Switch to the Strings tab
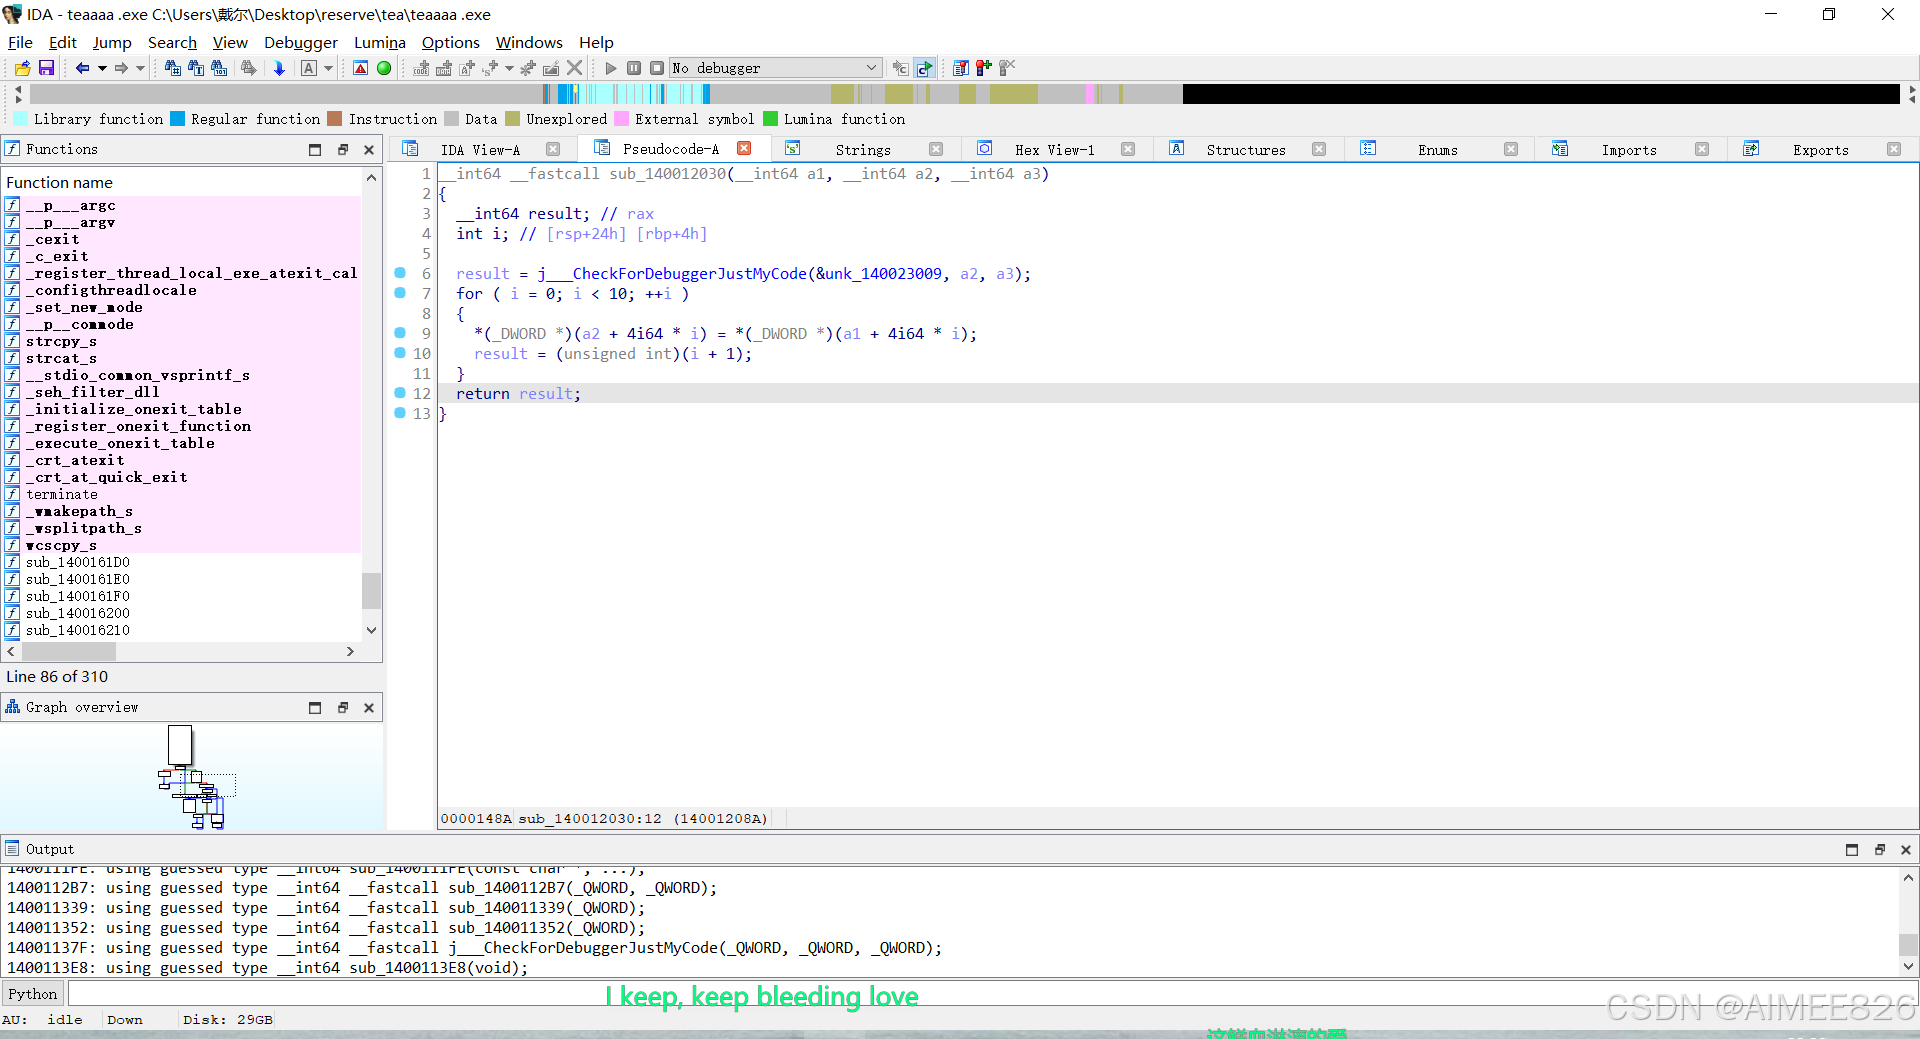The height and width of the screenshot is (1039, 1920). coord(863,149)
